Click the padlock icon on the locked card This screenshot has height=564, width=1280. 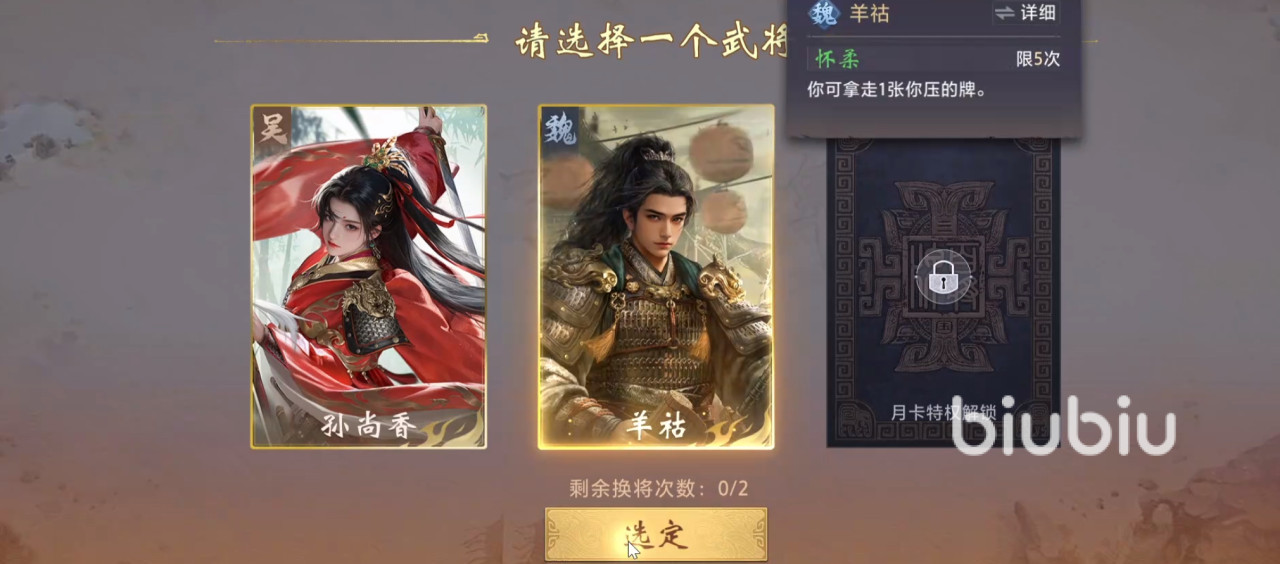[x=943, y=279]
